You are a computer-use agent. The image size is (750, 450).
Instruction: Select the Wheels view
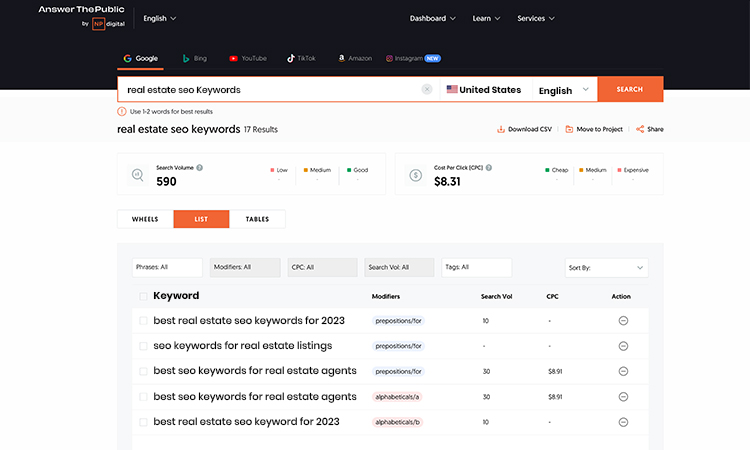pos(145,219)
